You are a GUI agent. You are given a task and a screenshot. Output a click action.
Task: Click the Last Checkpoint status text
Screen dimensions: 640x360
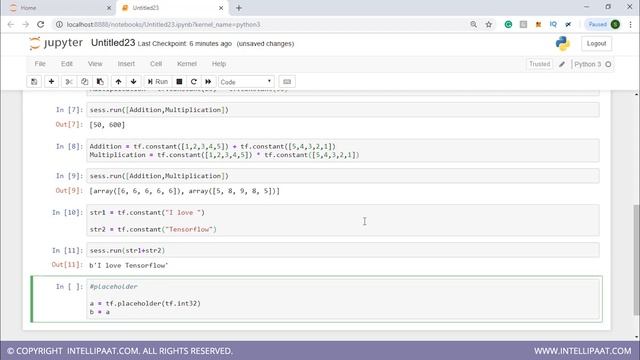tap(184, 44)
